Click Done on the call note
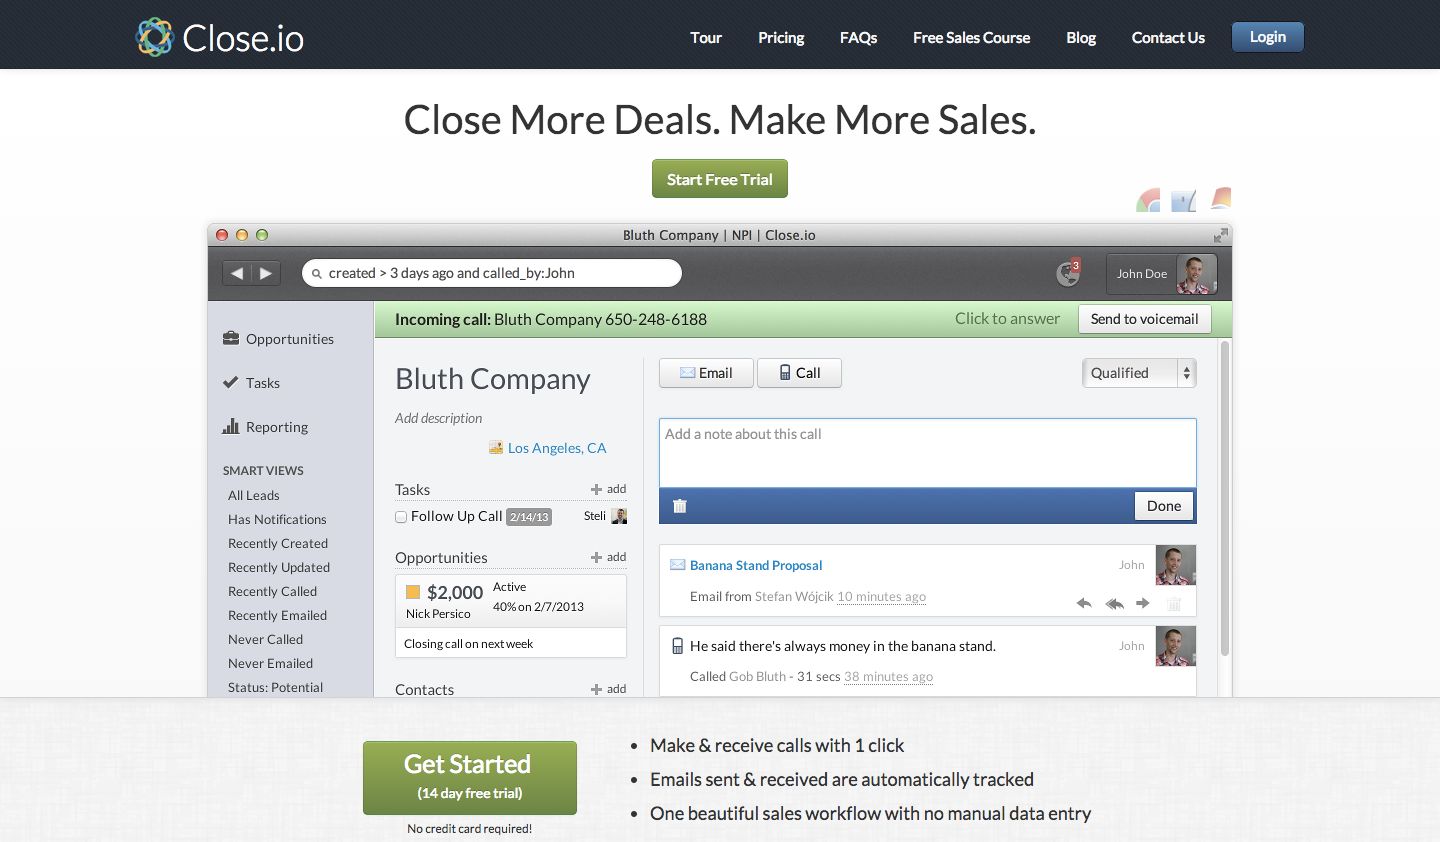 (1164, 506)
